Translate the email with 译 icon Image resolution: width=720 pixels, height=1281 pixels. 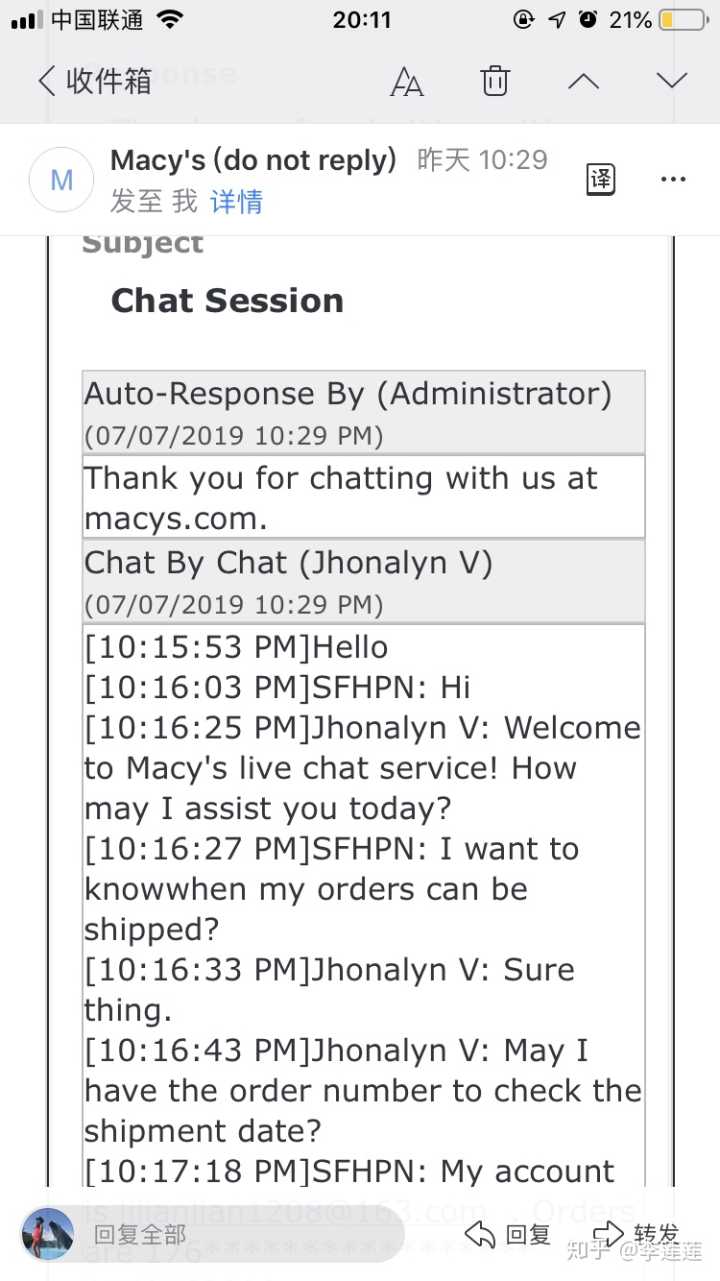pos(600,180)
